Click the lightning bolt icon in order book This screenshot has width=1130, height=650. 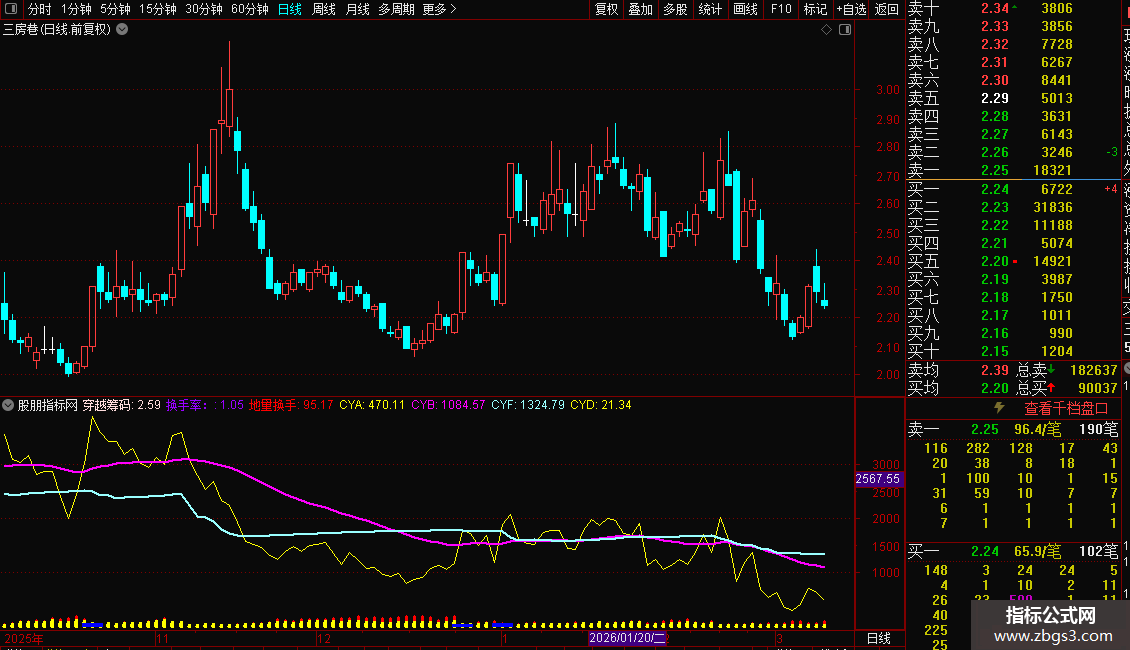[x=998, y=408]
